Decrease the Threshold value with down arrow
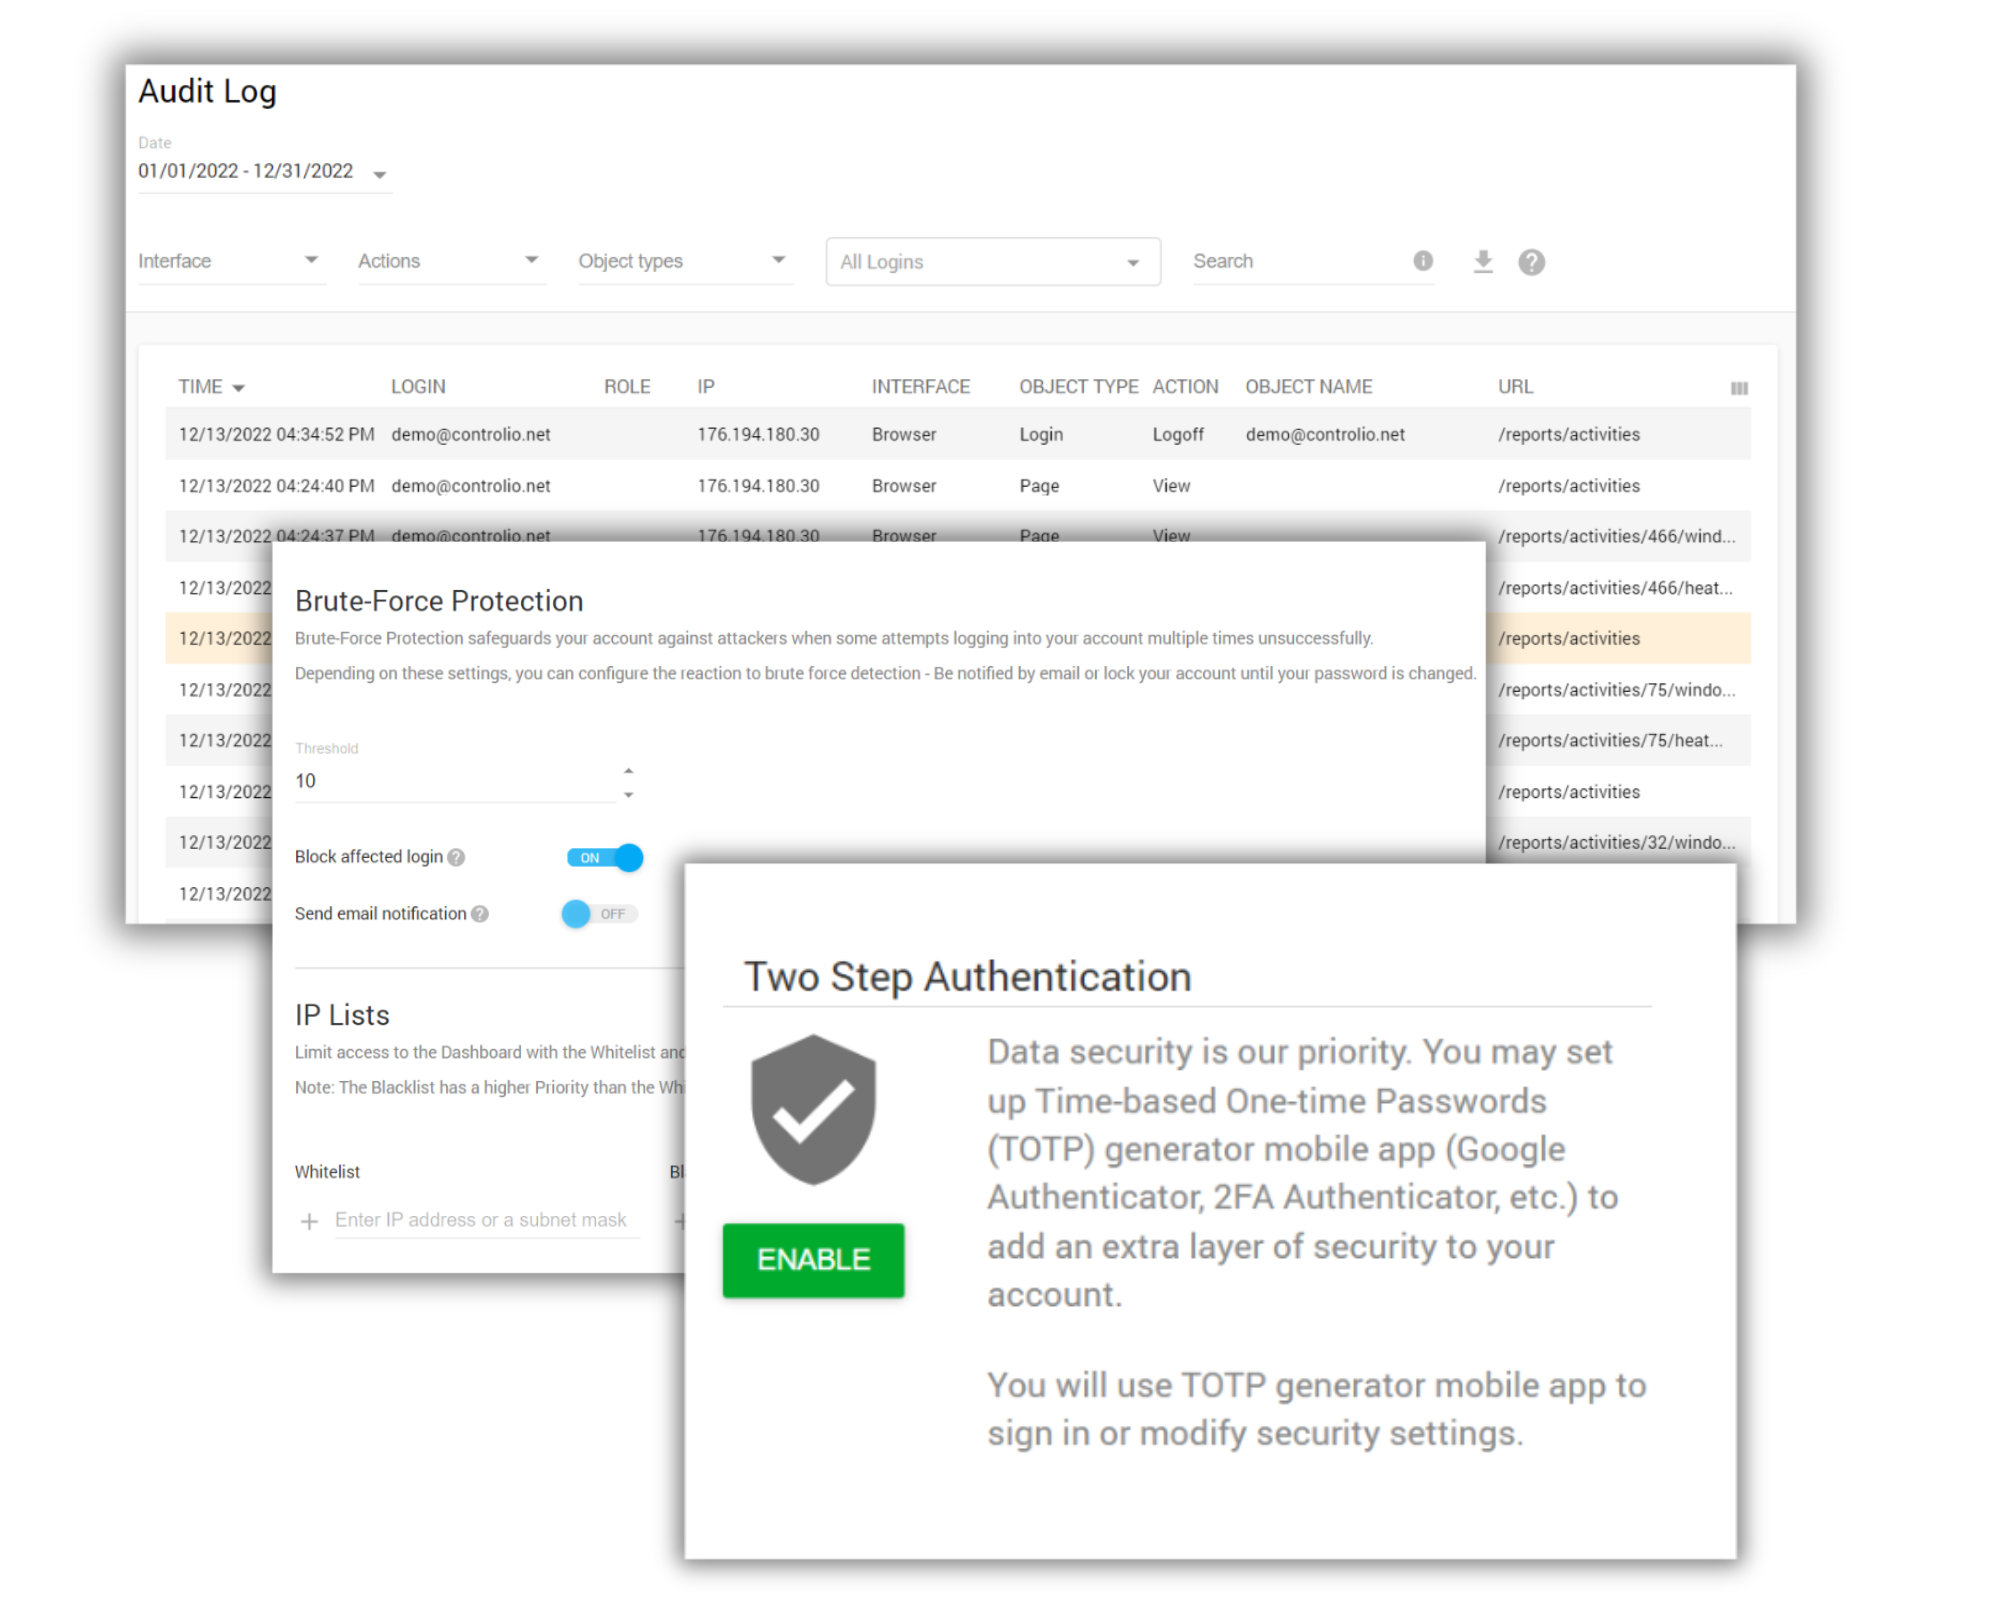This screenshot has width=2000, height=1600. (628, 795)
